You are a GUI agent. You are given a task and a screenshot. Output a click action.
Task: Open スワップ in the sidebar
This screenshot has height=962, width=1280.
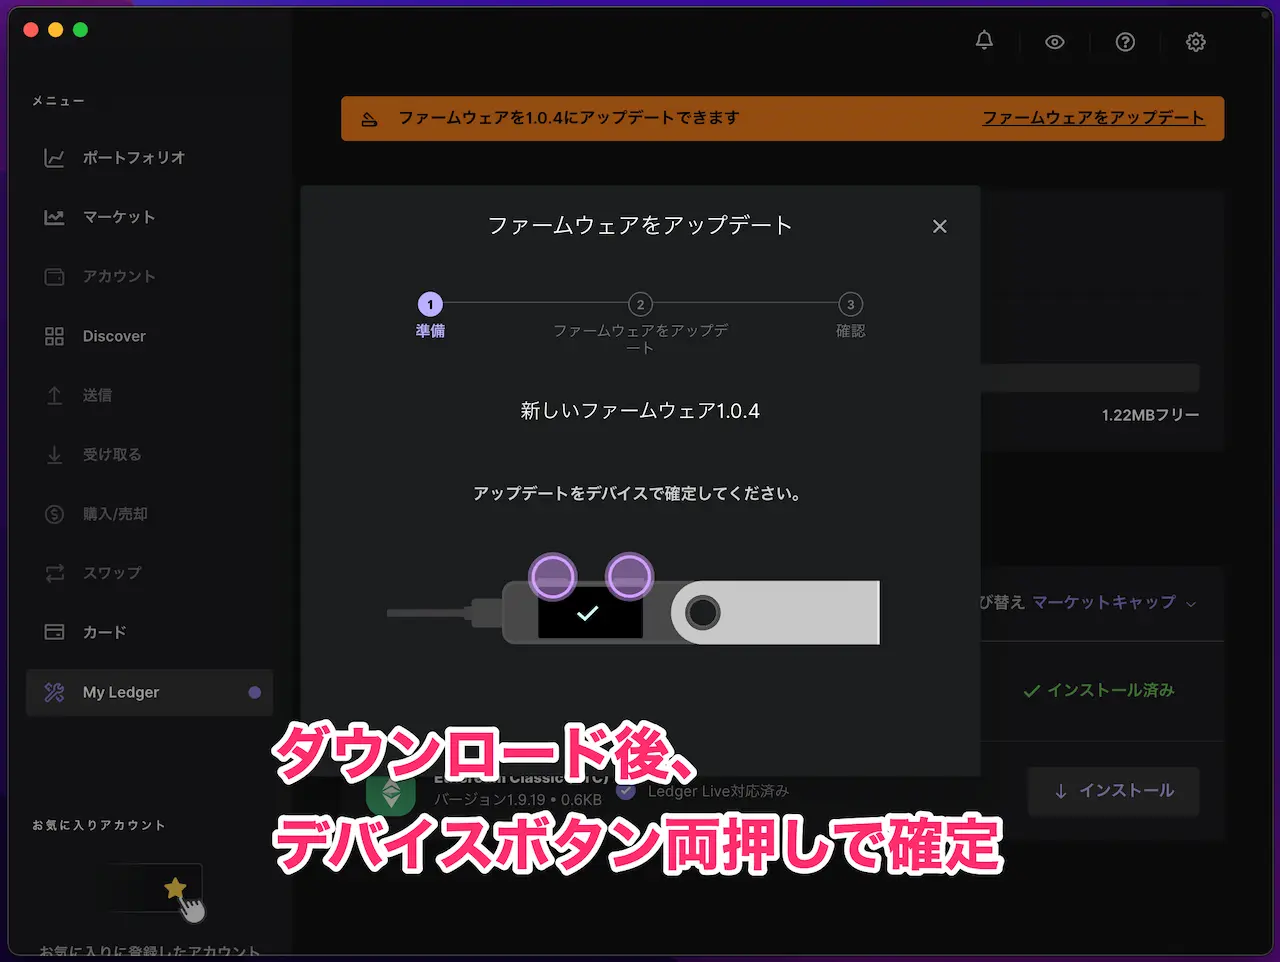(x=112, y=573)
